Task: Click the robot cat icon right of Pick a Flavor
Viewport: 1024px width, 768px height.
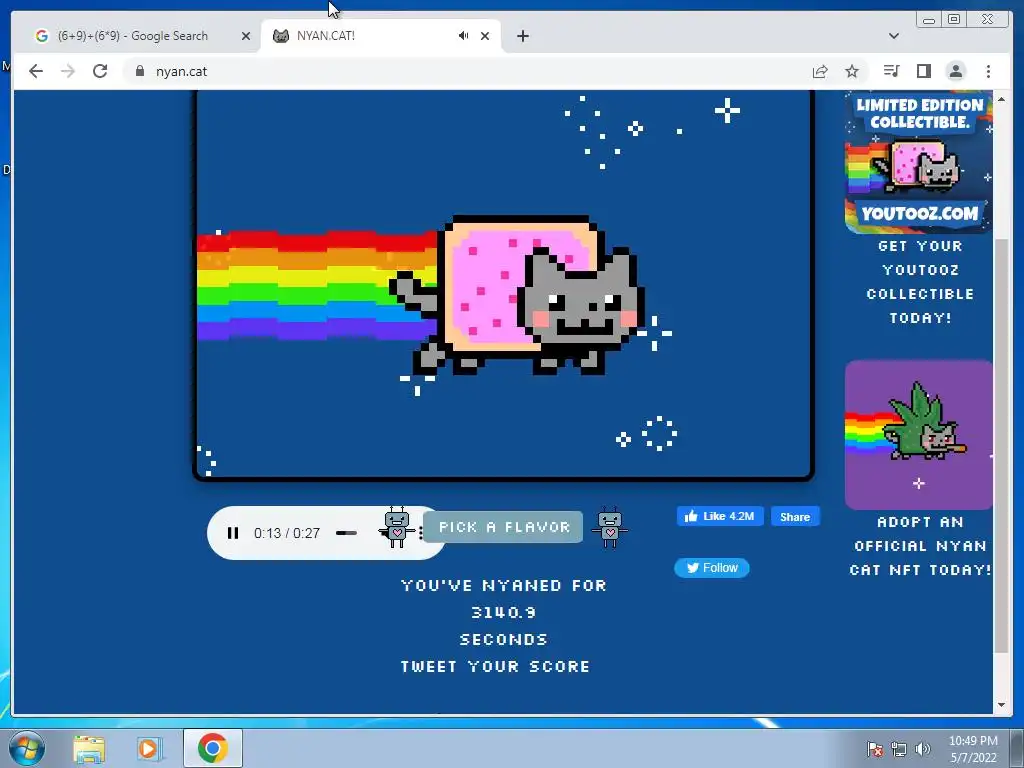Action: pos(609,526)
